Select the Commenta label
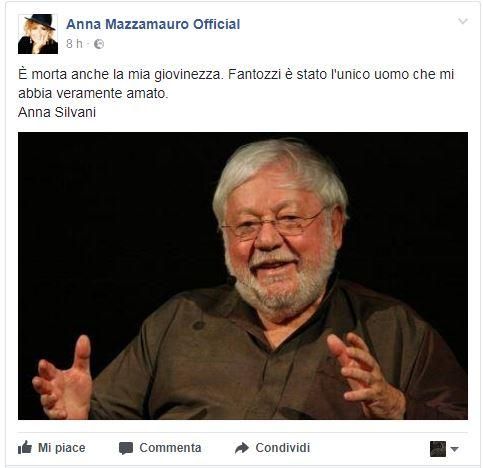Viewport: 483px width, 468px height. point(170,448)
